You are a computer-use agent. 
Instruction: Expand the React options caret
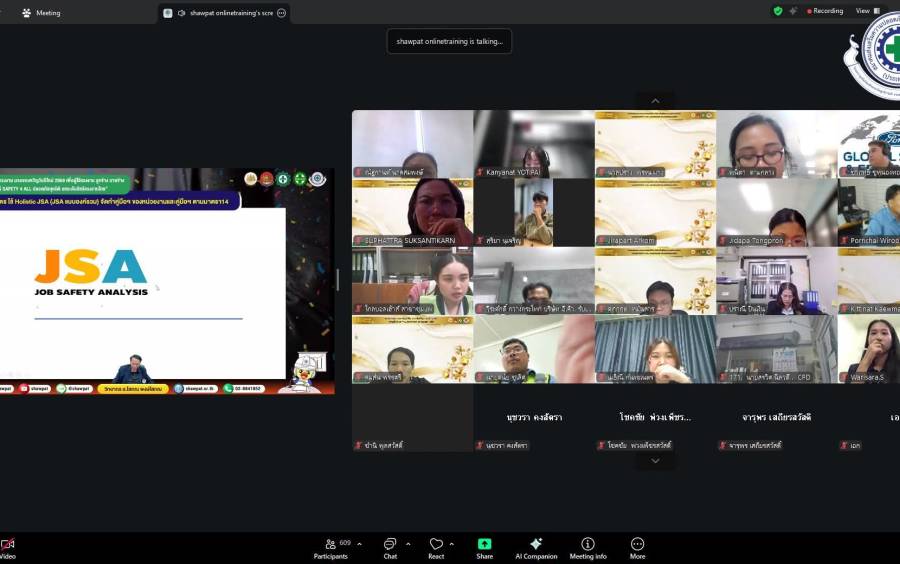[x=452, y=544]
